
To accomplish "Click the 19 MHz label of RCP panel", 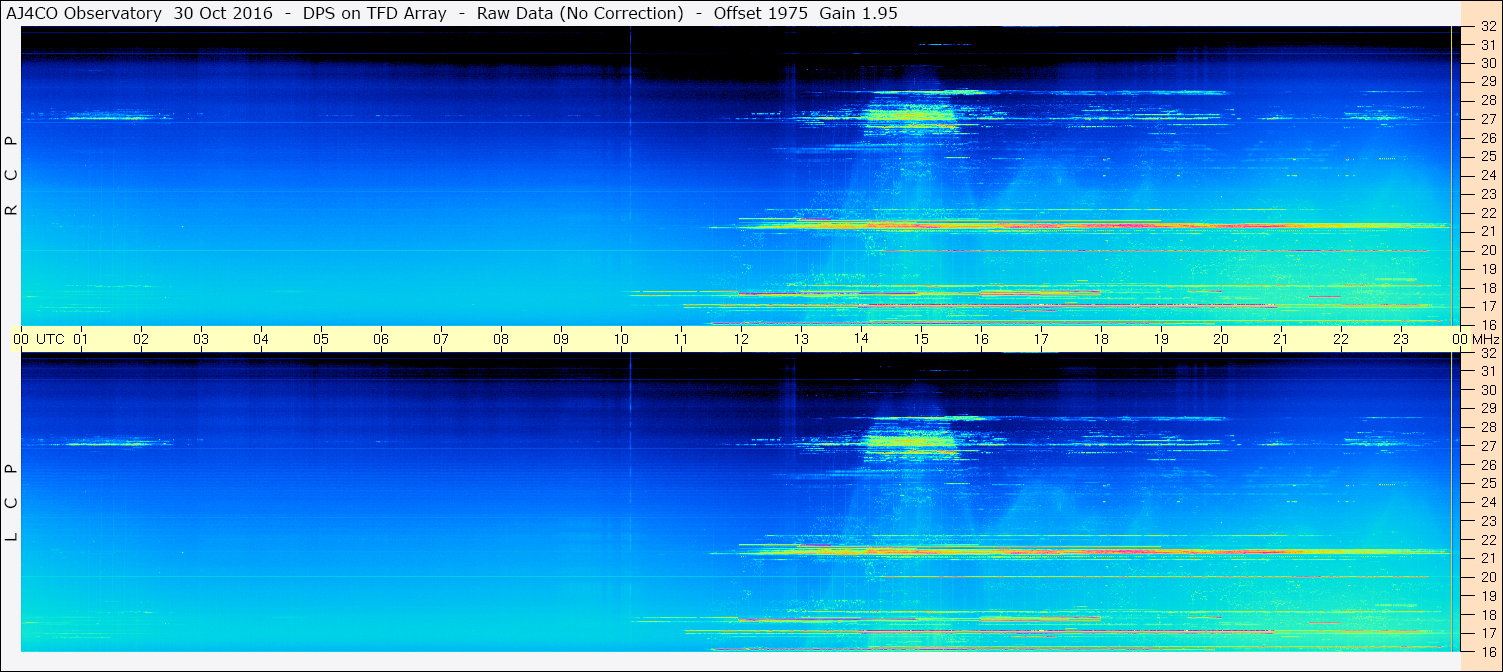I will [x=1487, y=269].
